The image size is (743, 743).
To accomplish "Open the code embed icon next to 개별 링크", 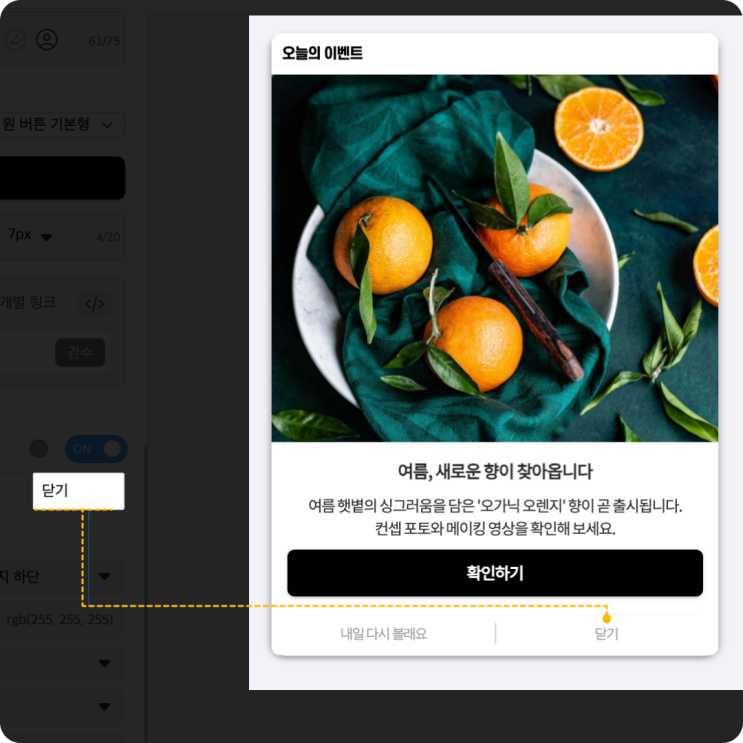I will click(95, 303).
